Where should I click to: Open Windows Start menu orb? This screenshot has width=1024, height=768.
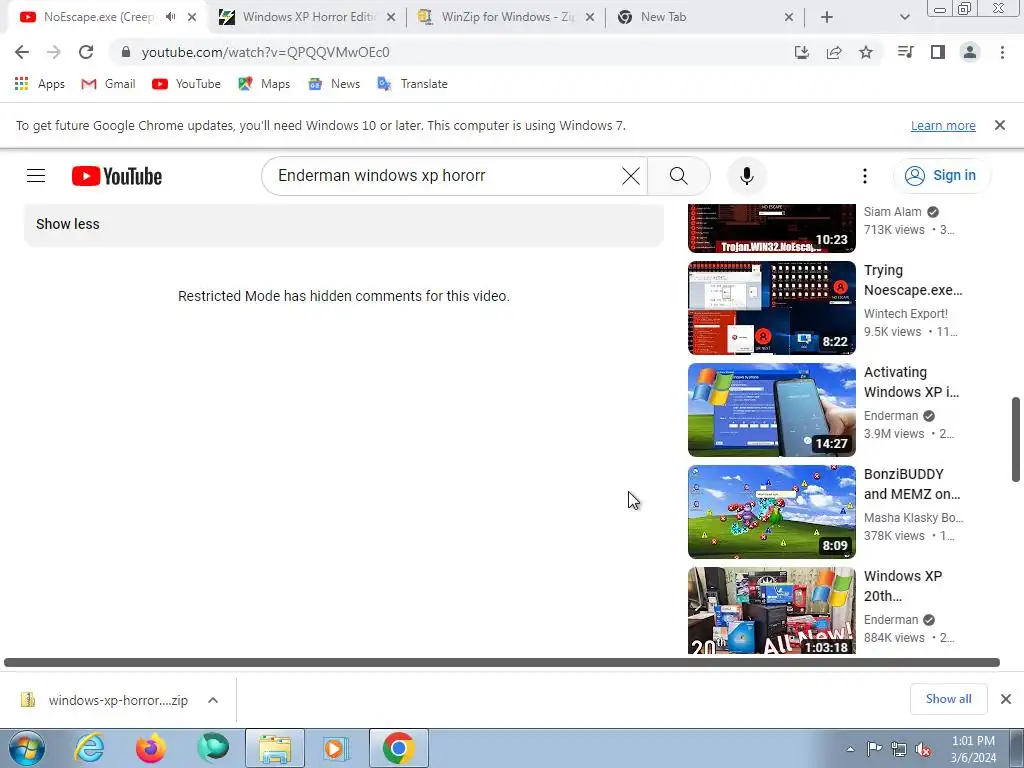(x=27, y=748)
